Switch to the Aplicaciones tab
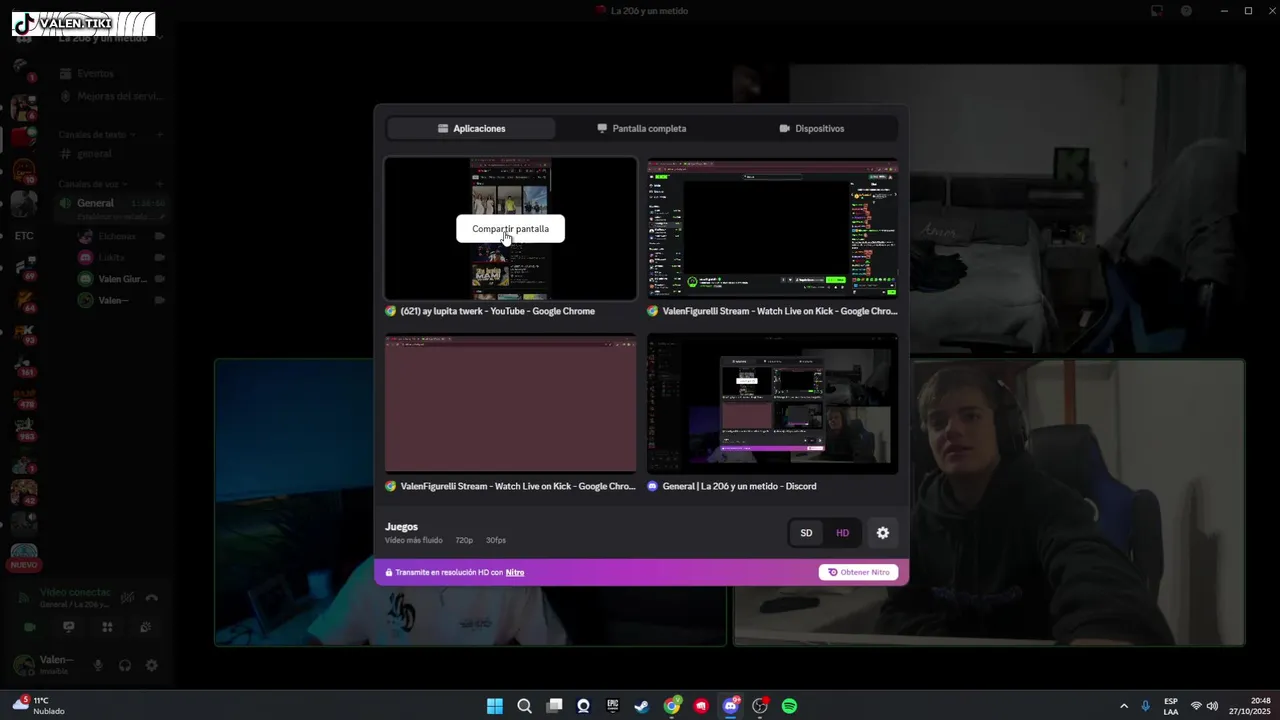Screen dimensions: 1280x720 pyautogui.click(x=471, y=128)
